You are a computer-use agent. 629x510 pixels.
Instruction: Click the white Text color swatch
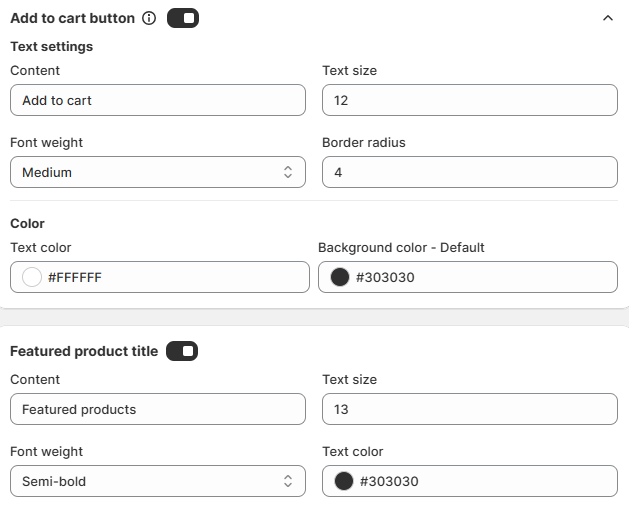[32, 277]
